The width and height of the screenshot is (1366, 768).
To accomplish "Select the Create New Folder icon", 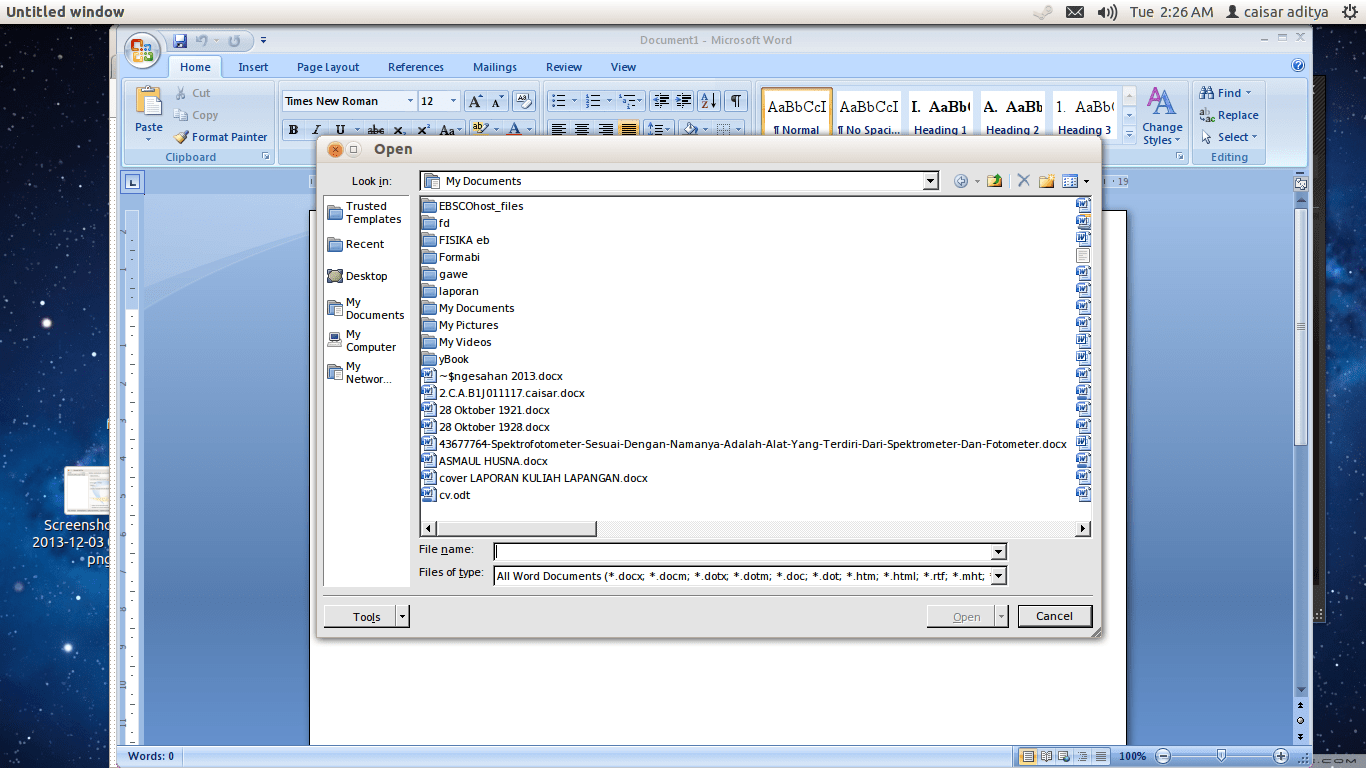I will click(1046, 180).
